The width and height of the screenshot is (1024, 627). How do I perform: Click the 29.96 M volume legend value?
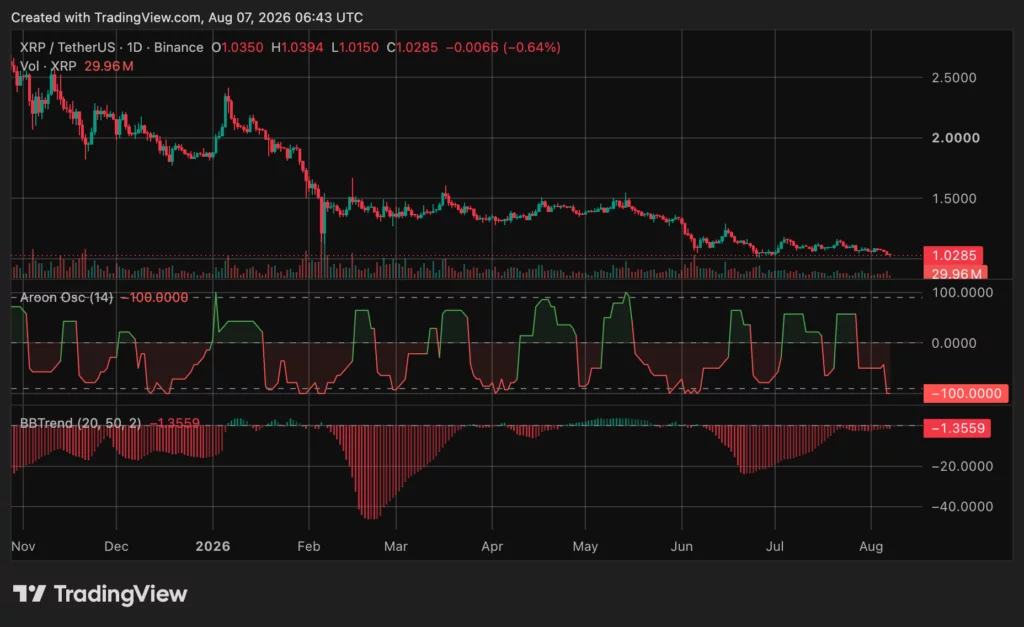(109, 66)
